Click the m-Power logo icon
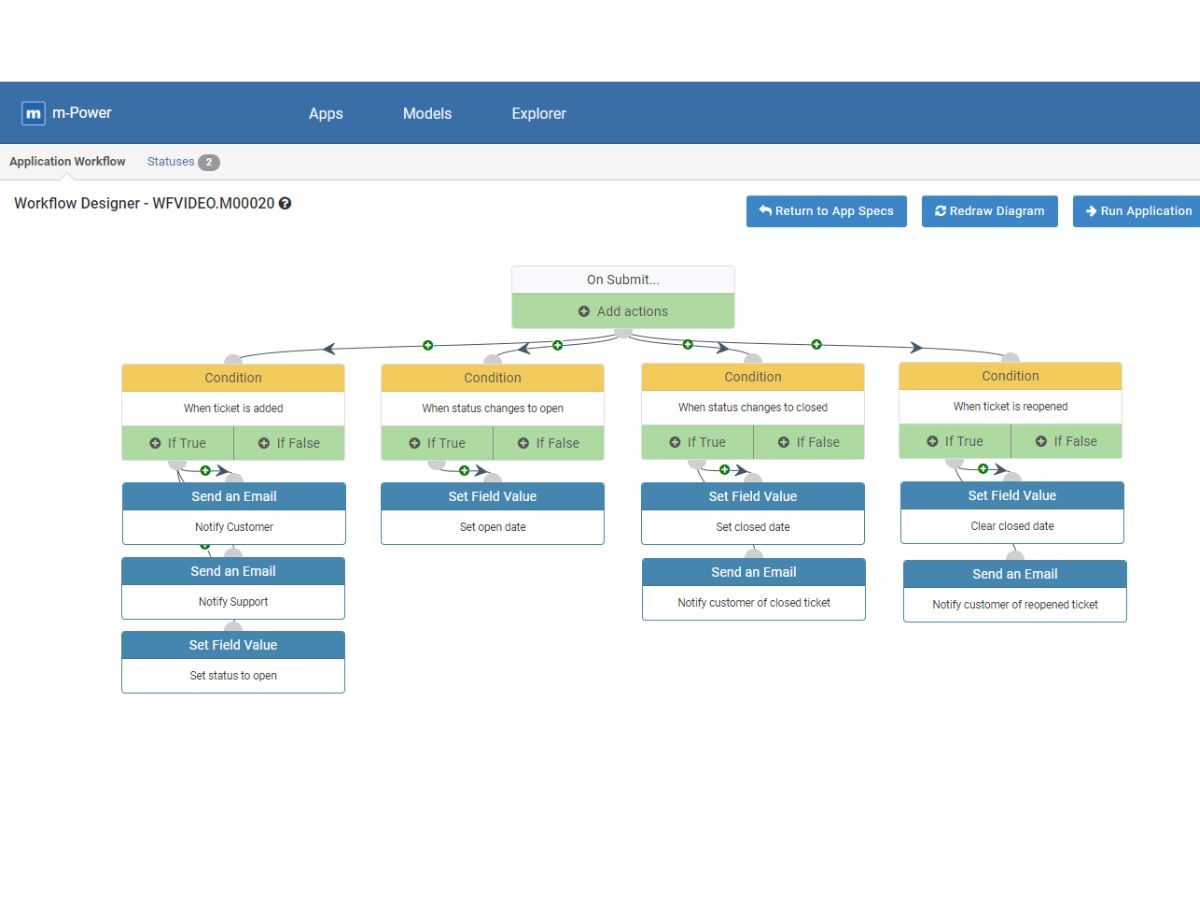 point(34,113)
